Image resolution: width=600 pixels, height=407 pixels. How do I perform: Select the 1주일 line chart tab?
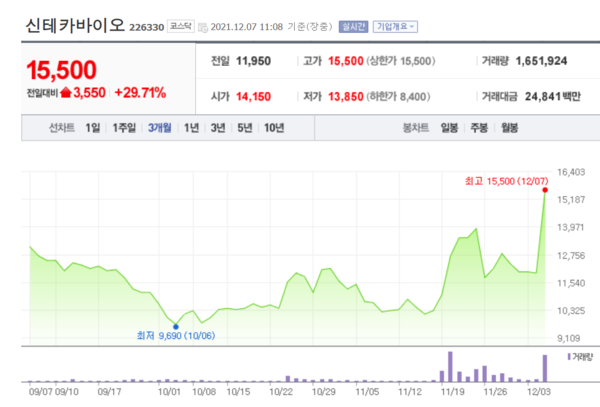[x=124, y=128]
